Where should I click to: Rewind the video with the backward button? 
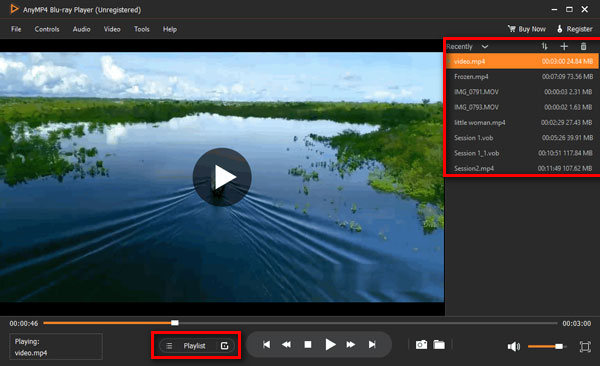[x=286, y=345]
